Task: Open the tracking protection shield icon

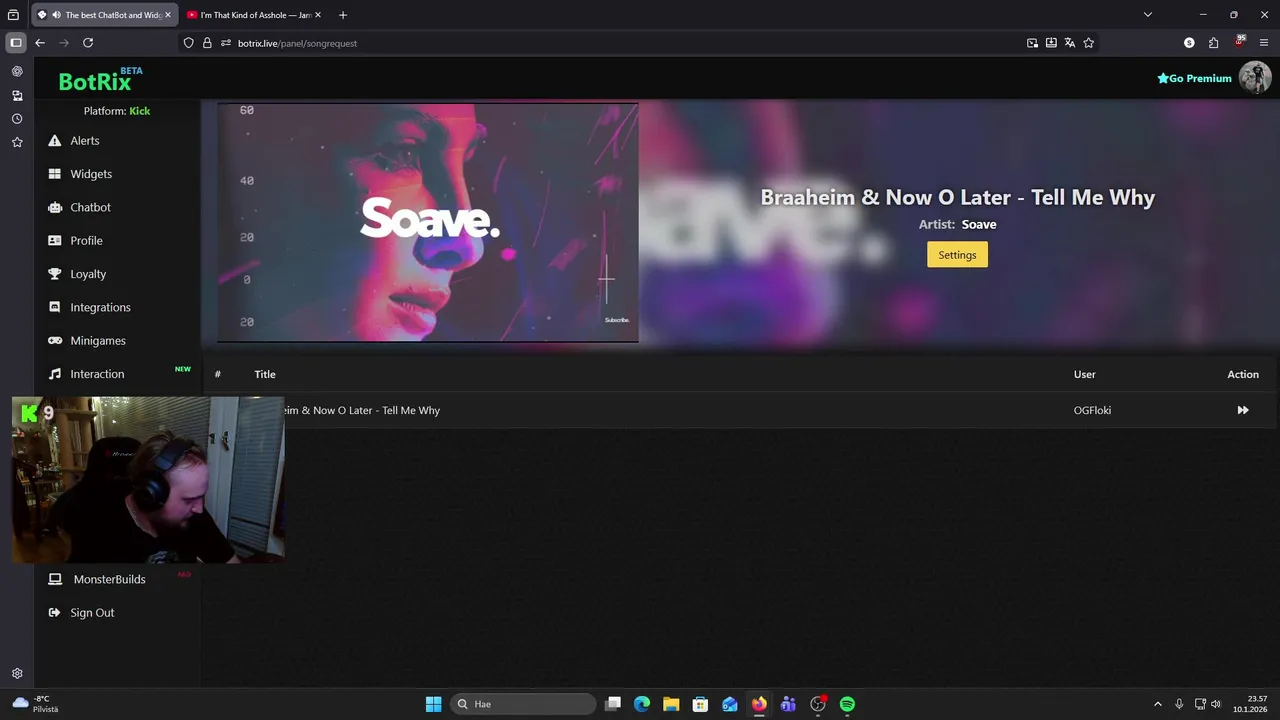Action: point(188,43)
